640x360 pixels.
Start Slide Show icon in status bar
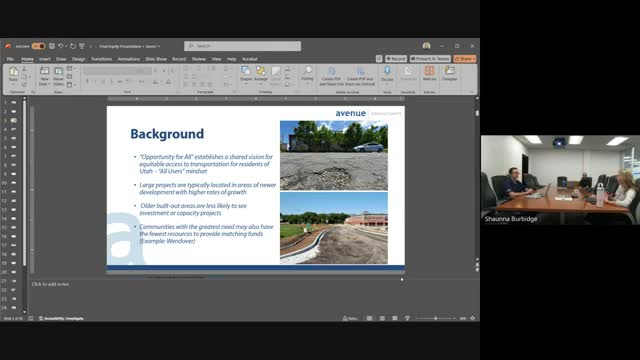(x=407, y=318)
